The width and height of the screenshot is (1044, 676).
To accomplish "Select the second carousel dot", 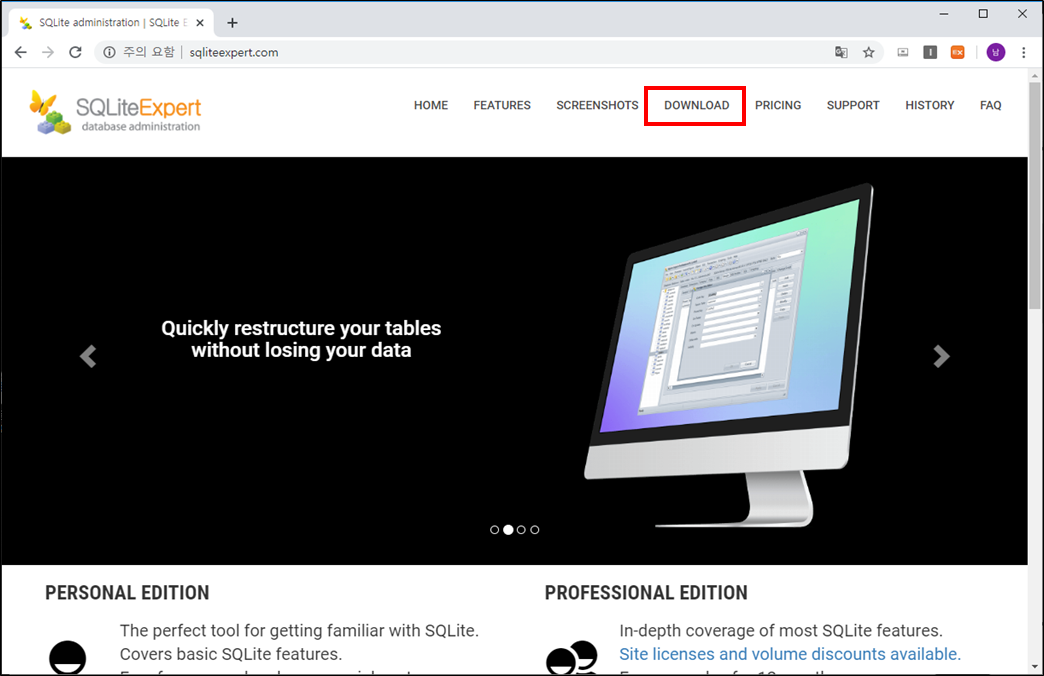I will [x=508, y=529].
